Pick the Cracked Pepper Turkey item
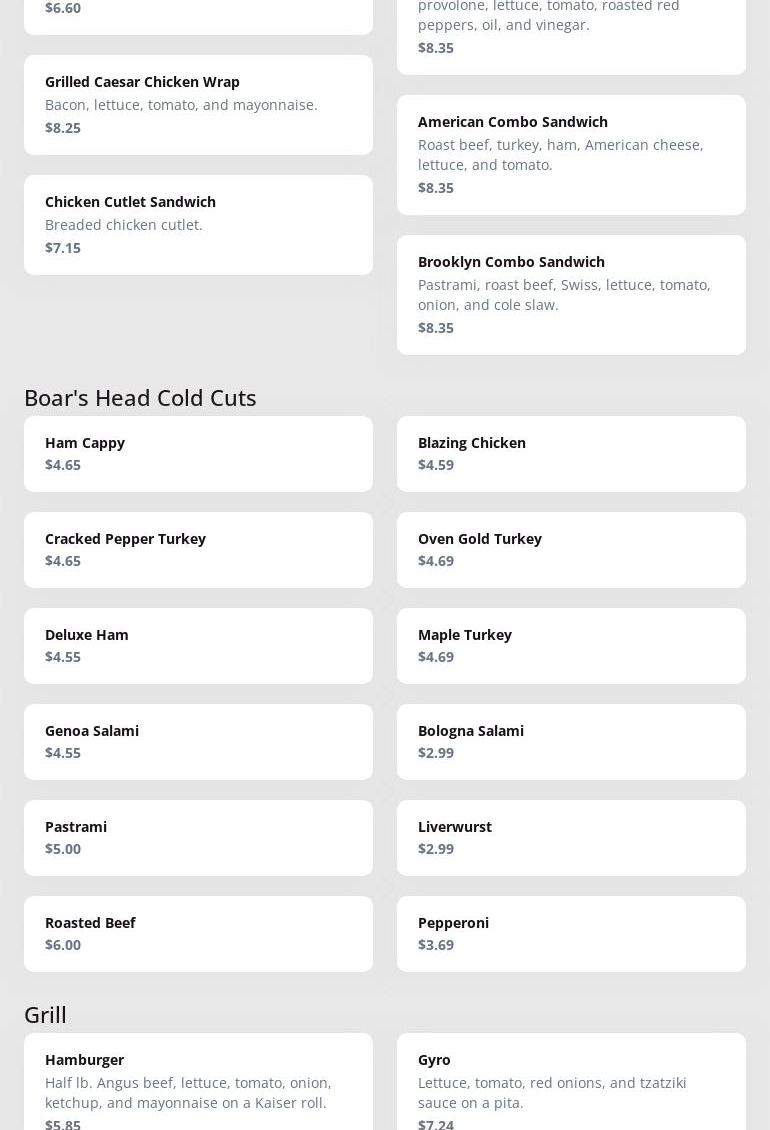This screenshot has height=1130, width=770. pos(198,549)
